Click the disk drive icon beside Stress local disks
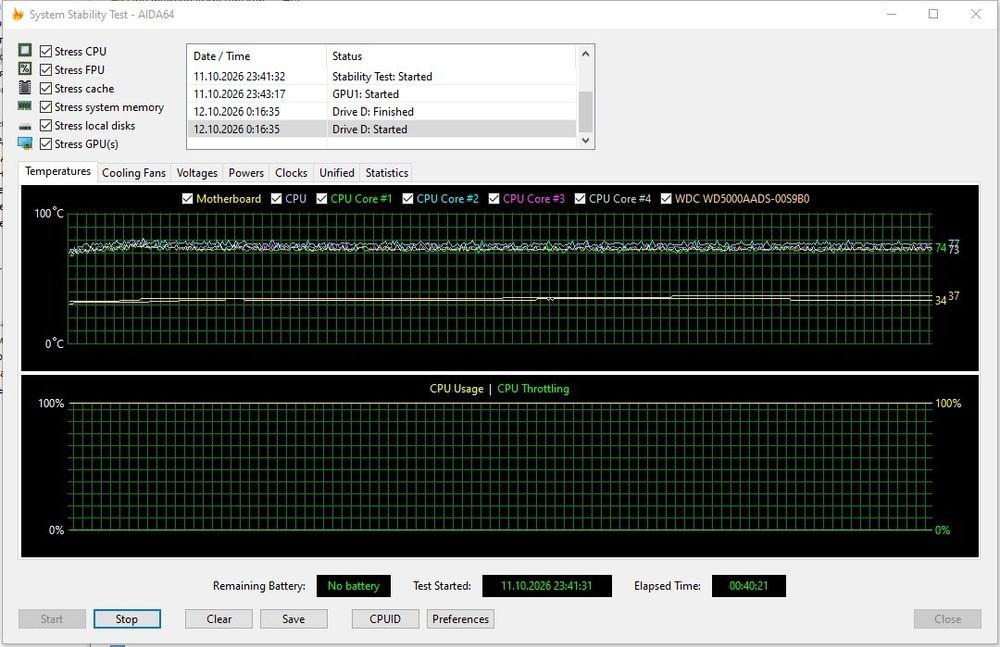Image resolution: width=1000 pixels, height=647 pixels. pyautogui.click(x=25, y=126)
